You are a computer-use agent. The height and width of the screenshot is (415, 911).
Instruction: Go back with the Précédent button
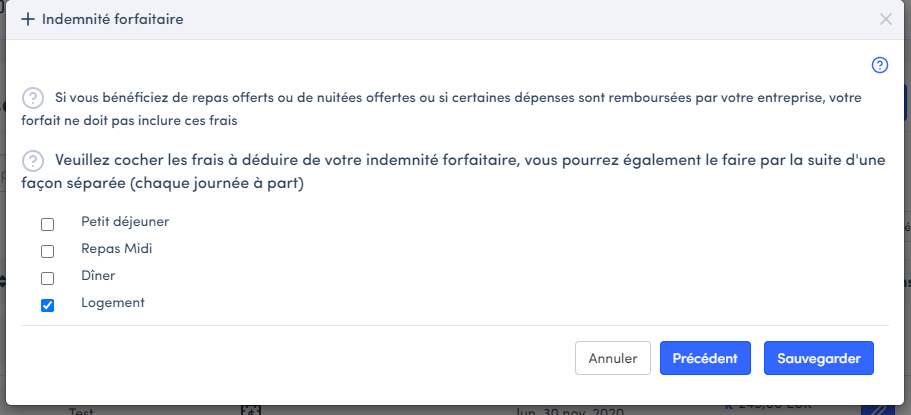705,358
